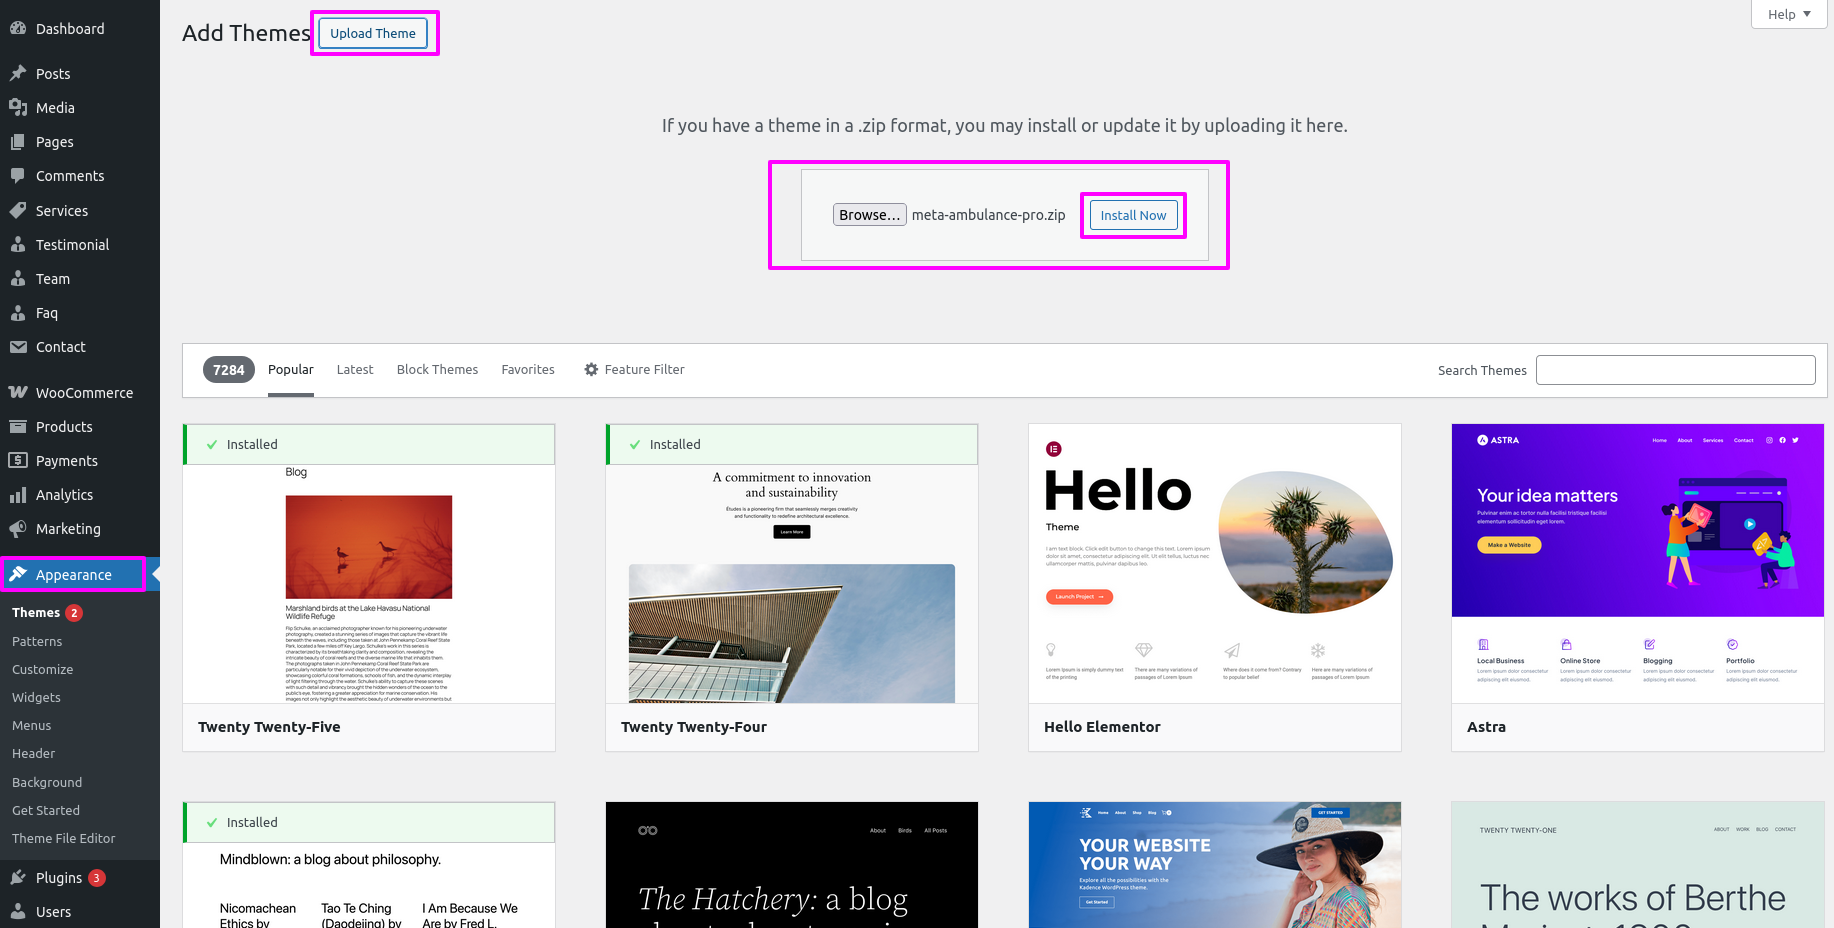This screenshot has width=1834, height=928.
Task: Open Media library icon
Action: coord(18,107)
